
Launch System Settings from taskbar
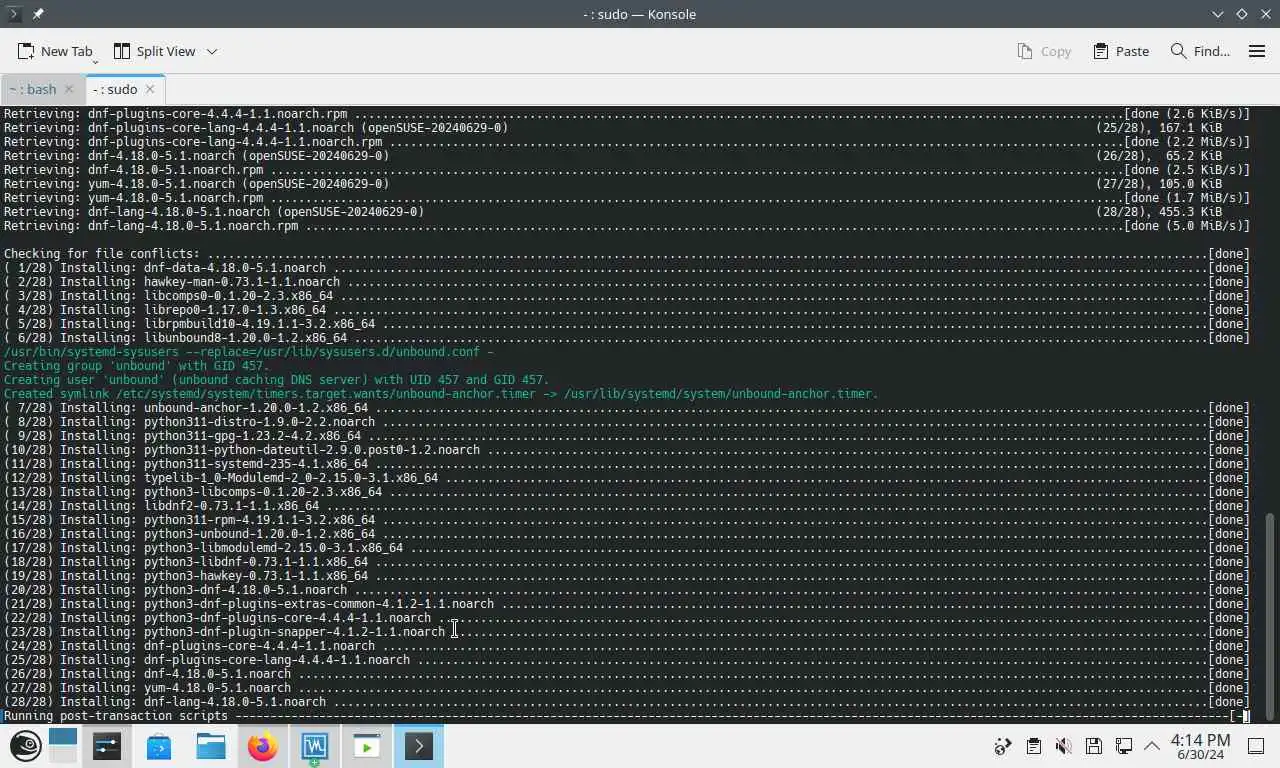pos(107,746)
